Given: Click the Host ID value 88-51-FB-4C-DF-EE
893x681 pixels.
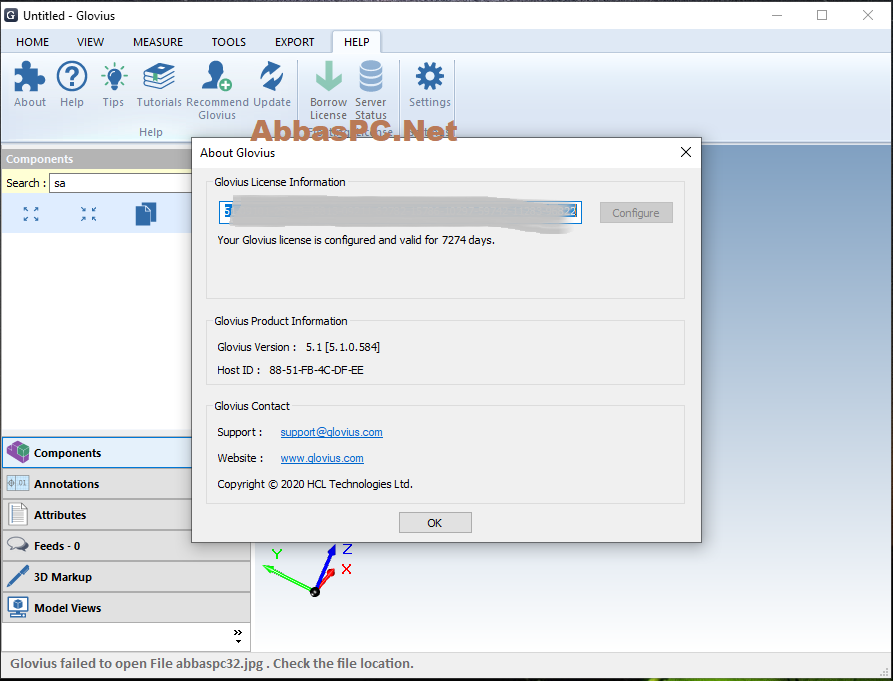Looking at the screenshot, I should pyautogui.click(x=316, y=370).
